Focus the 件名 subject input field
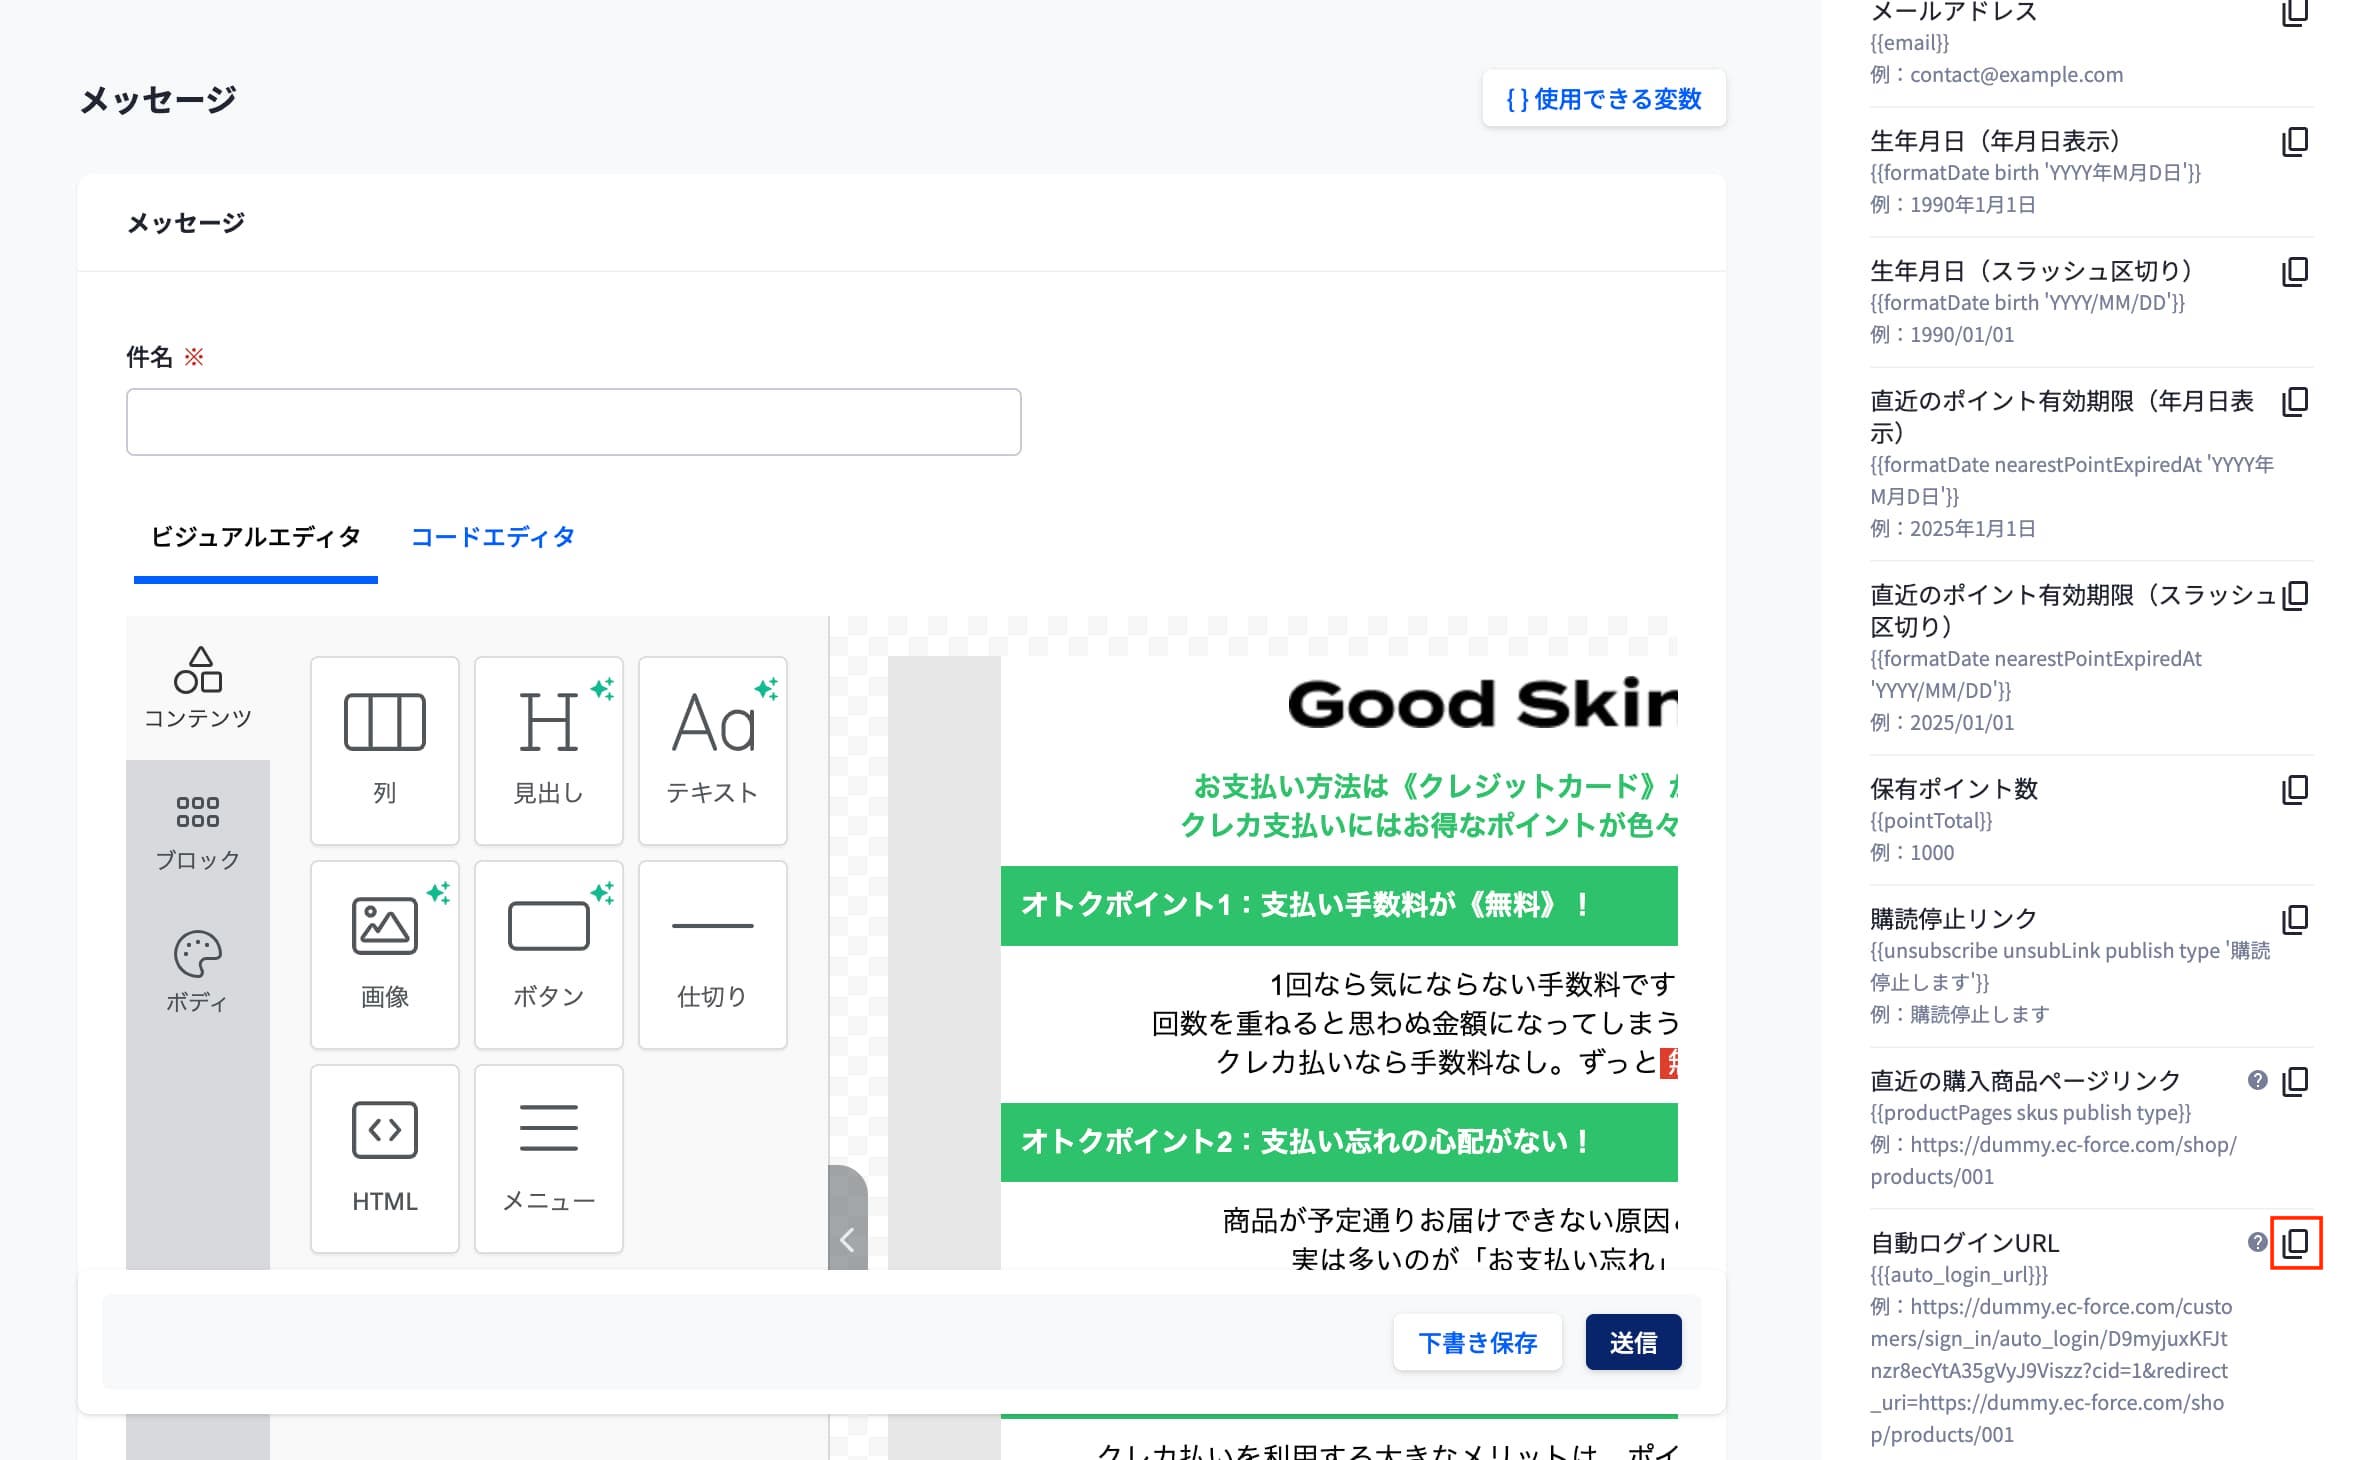The width and height of the screenshot is (2362, 1460). coord(573,422)
